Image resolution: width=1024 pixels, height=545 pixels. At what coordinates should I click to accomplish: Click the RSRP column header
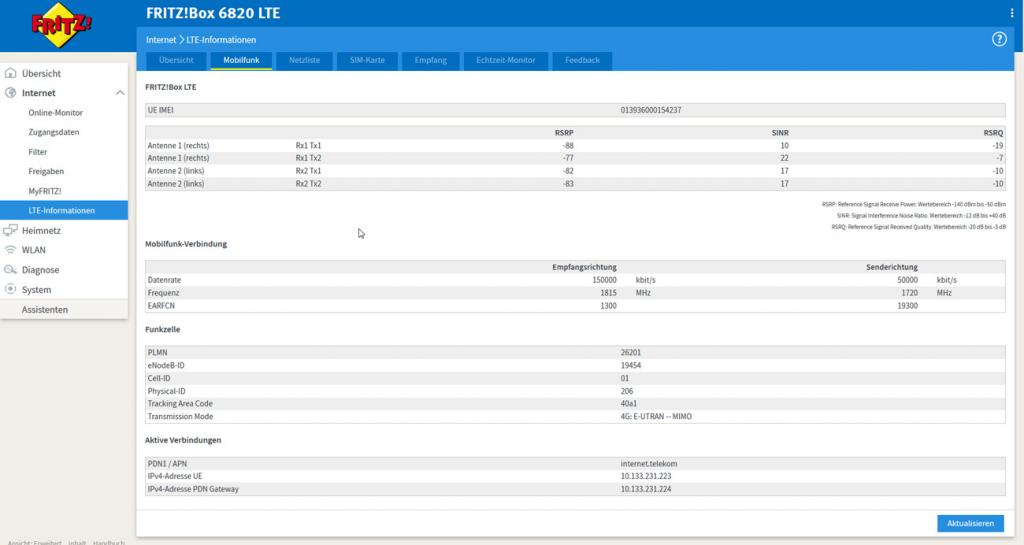point(564,132)
